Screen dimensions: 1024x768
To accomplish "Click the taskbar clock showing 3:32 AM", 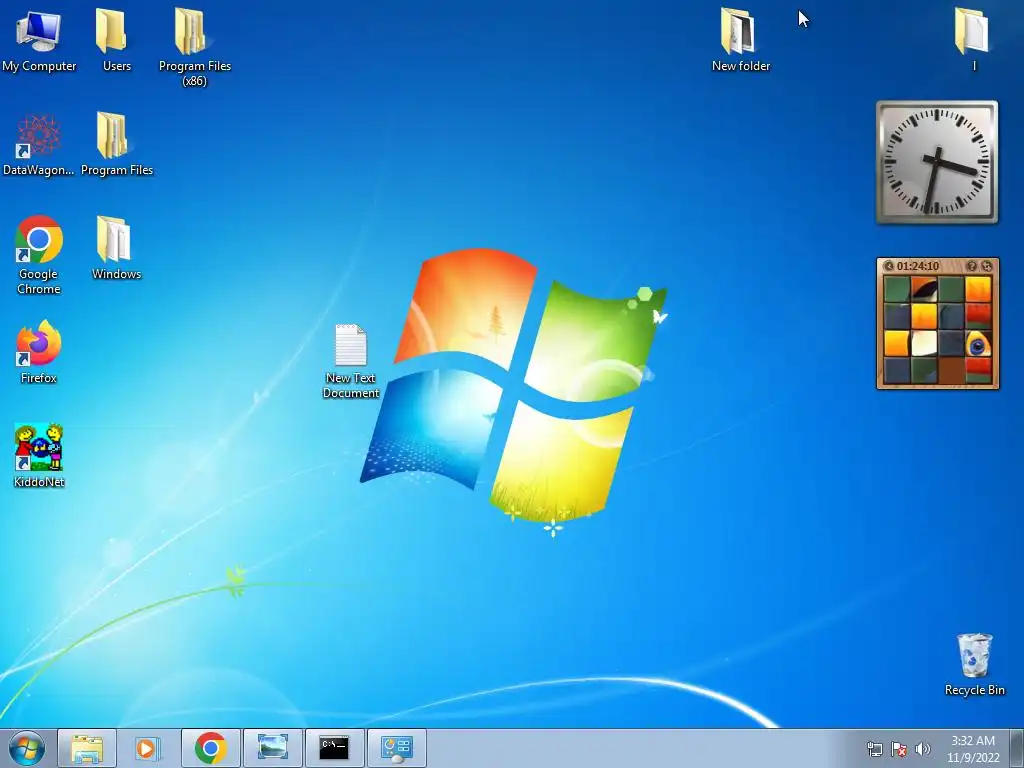I will (x=973, y=749).
